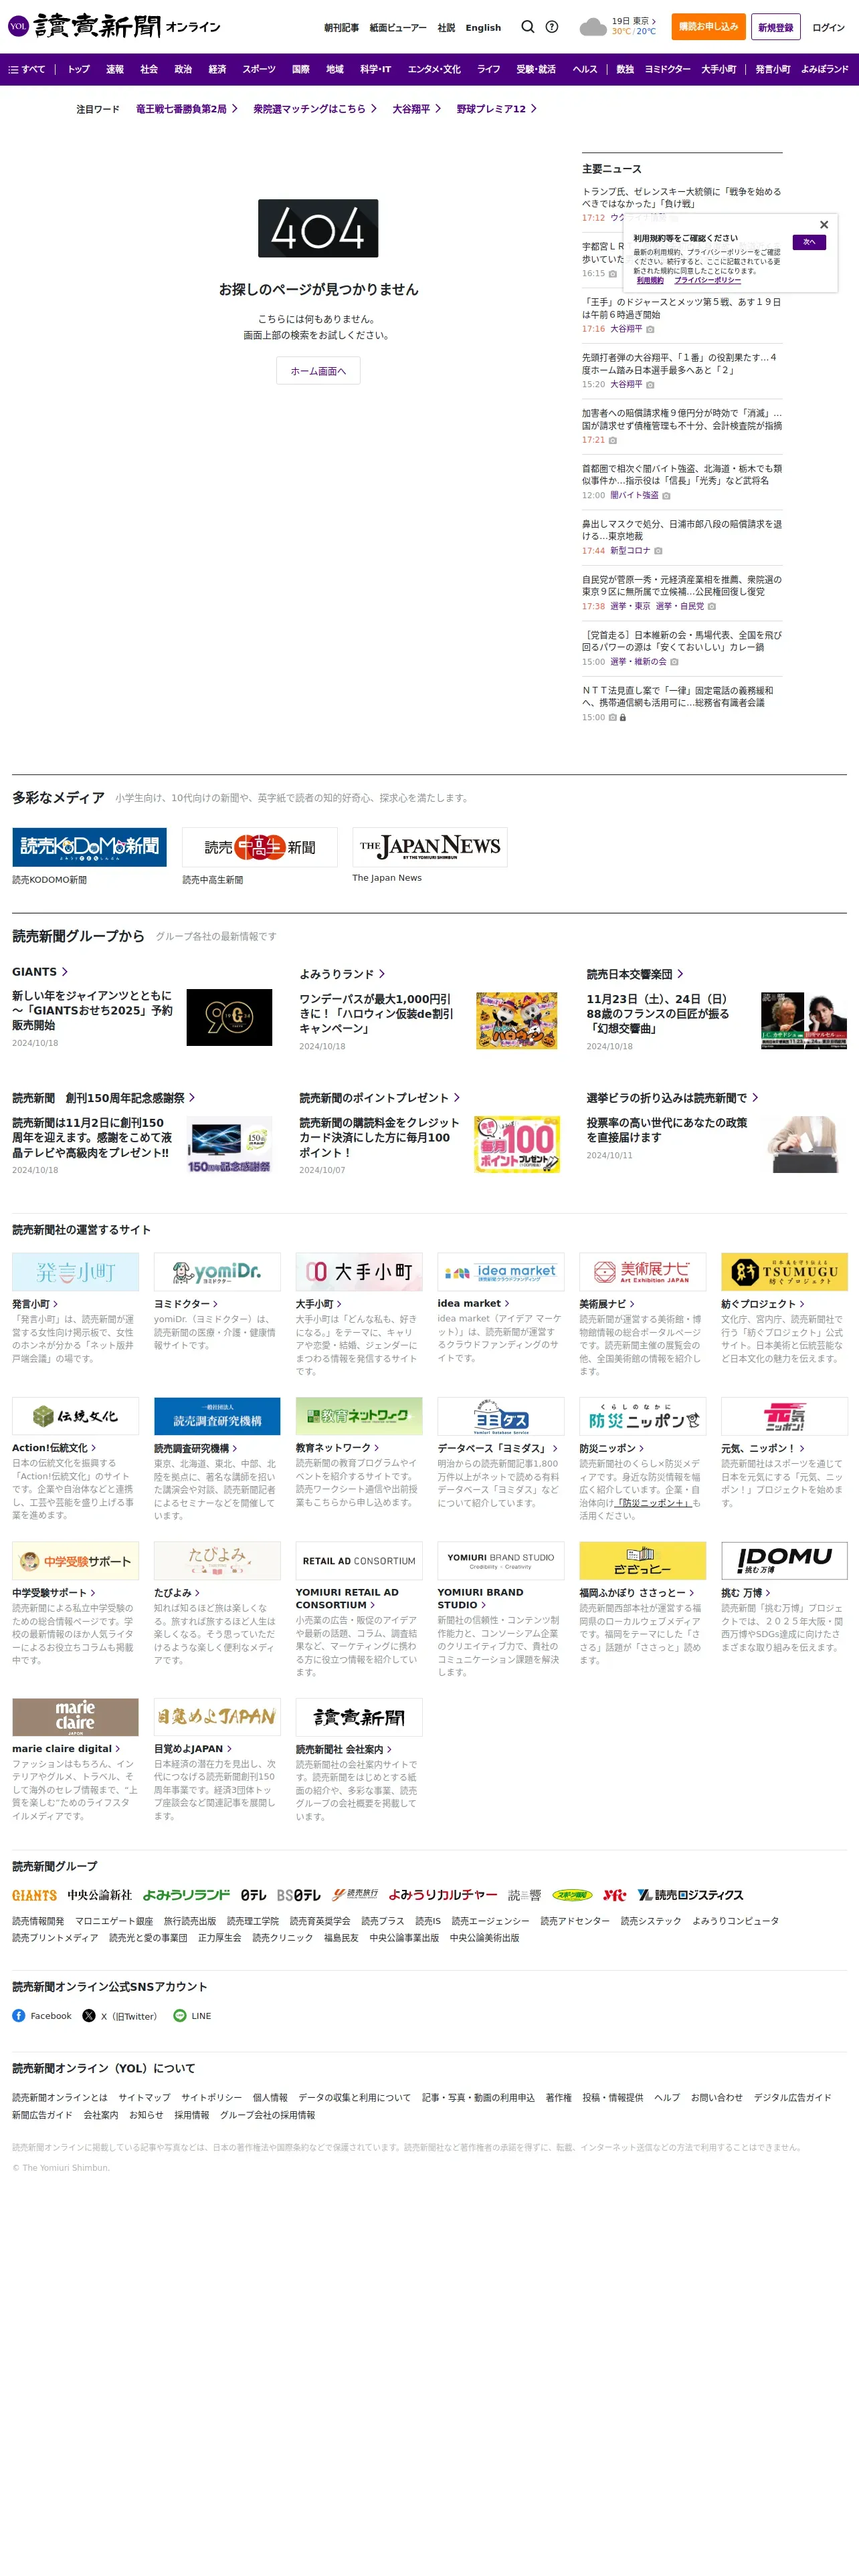The image size is (859, 2576).
Task: Open the LINE account icon
Action: (x=180, y=2015)
